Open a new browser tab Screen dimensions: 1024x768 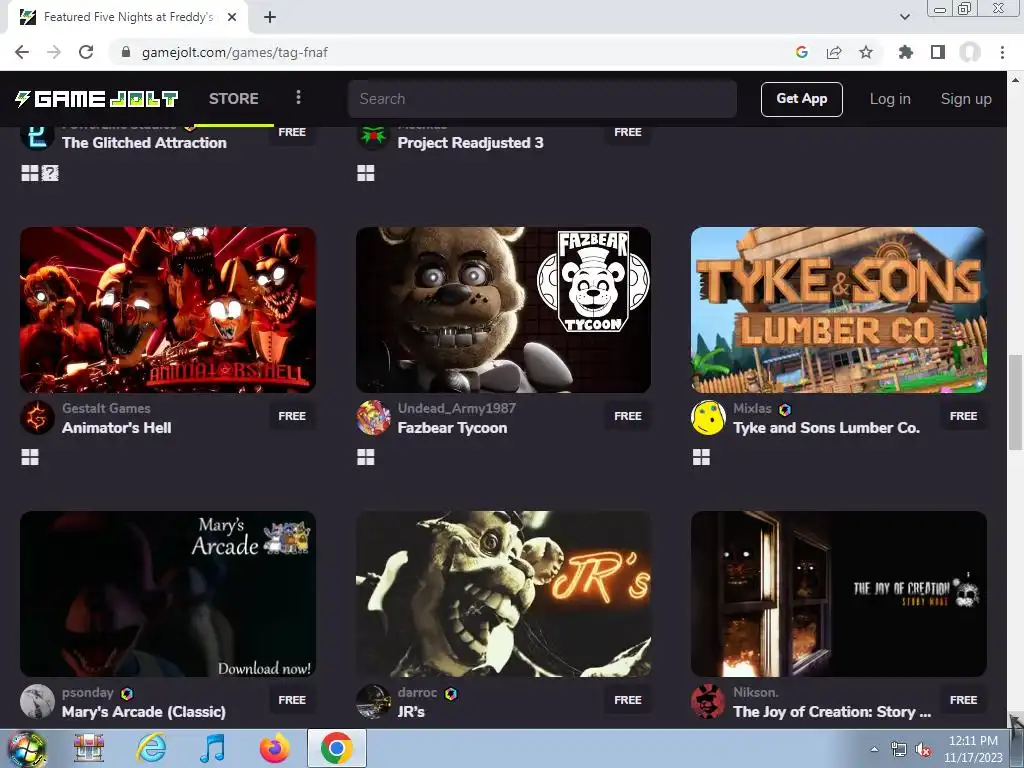(x=270, y=17)
